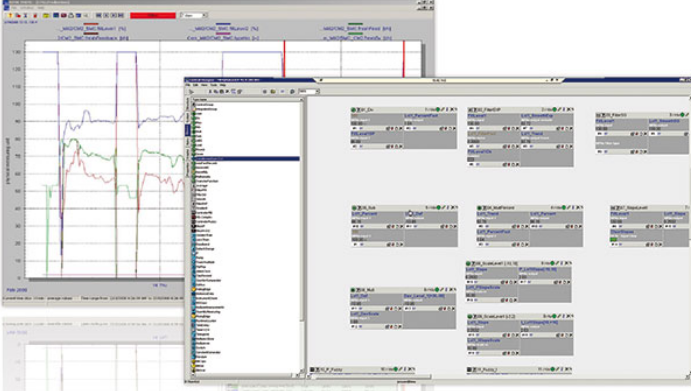Click the first yellow icon in trend toolbar
The height and width of the screenshot is (391, 691).
[x=10, y=15]
